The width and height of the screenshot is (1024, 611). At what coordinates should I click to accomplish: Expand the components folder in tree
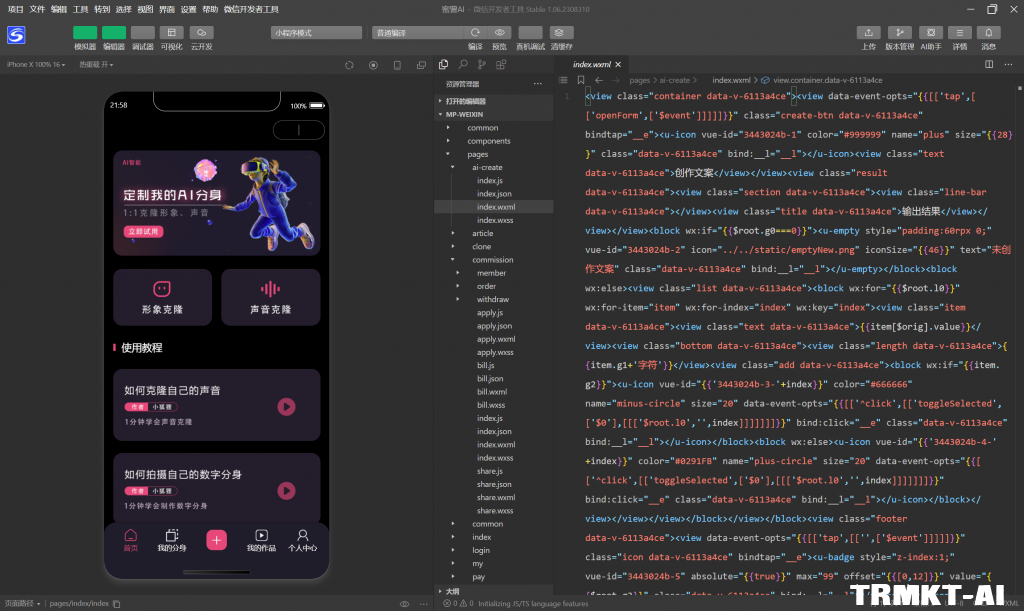488,141
